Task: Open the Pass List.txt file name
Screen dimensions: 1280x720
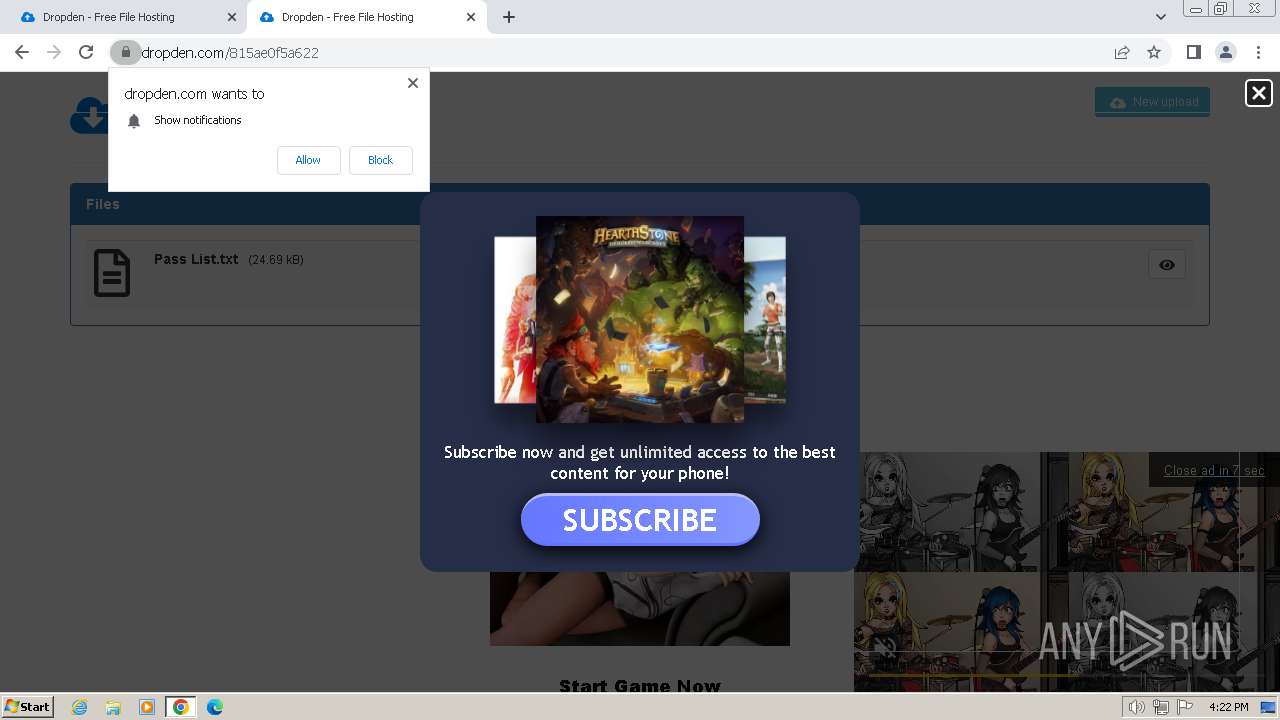Action: pos(196,259)
